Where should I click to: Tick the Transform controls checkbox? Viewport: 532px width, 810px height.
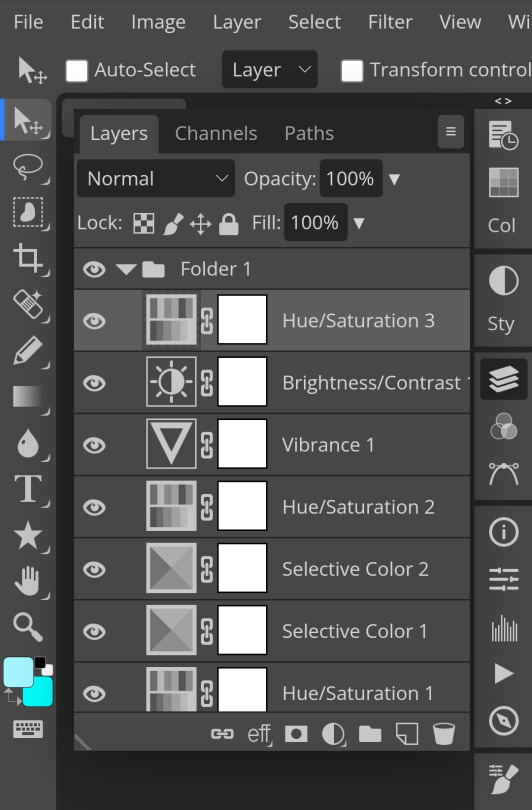(x=352, y=70)
